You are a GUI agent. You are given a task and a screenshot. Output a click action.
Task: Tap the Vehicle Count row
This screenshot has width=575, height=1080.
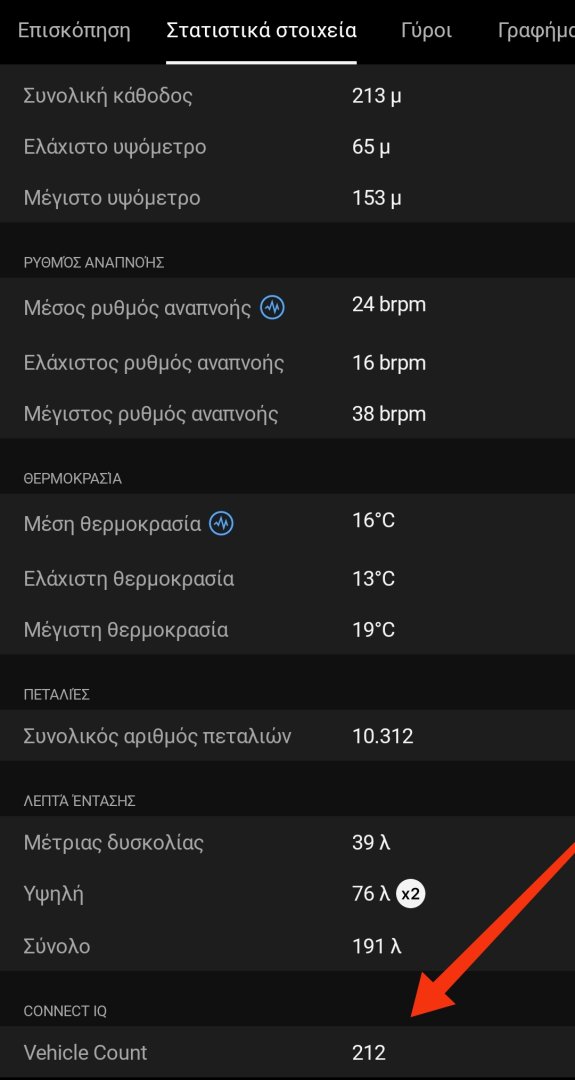tap(287, 1052)
